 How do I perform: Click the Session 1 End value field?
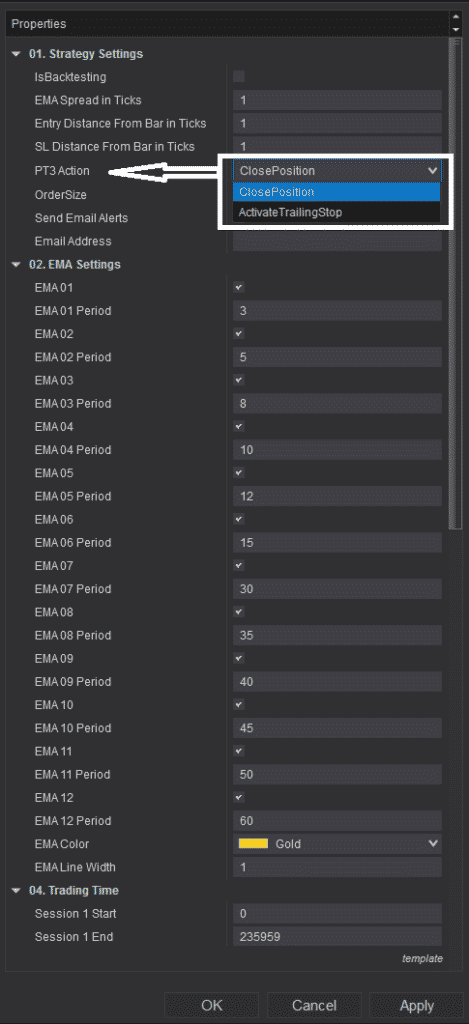point(337,936)
